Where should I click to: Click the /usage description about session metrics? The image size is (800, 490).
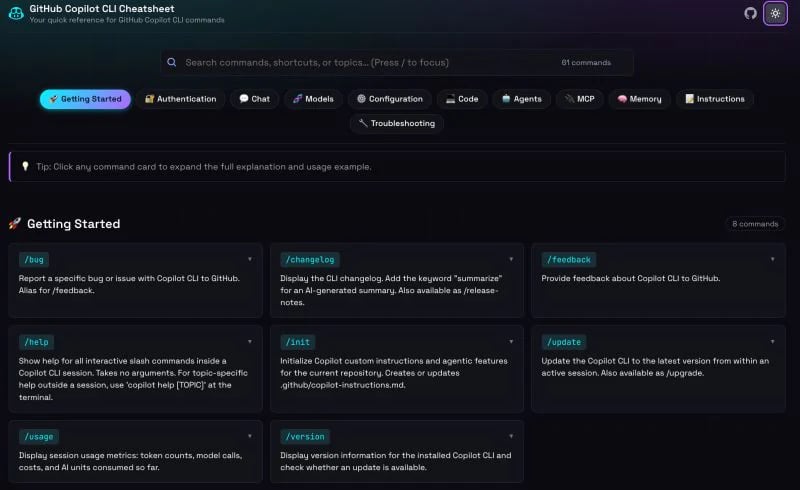(x=131, y=461)
